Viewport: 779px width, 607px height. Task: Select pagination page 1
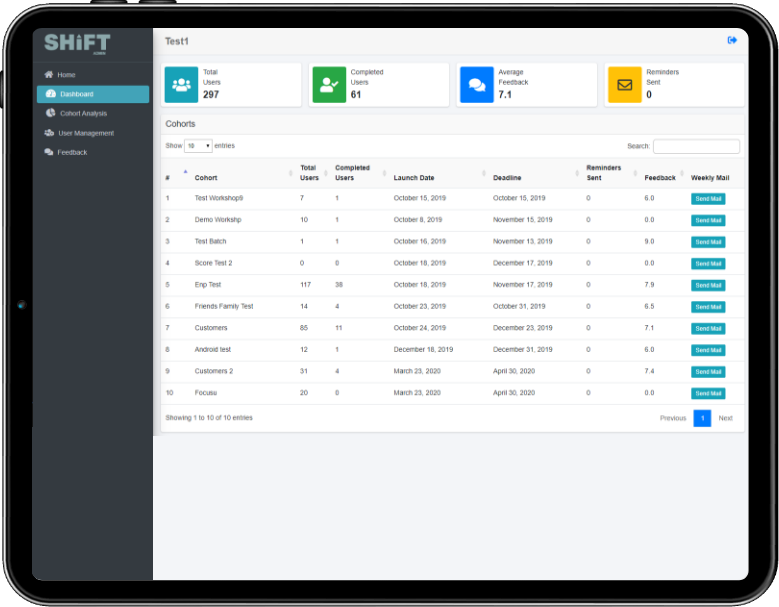tap(702, 418)
